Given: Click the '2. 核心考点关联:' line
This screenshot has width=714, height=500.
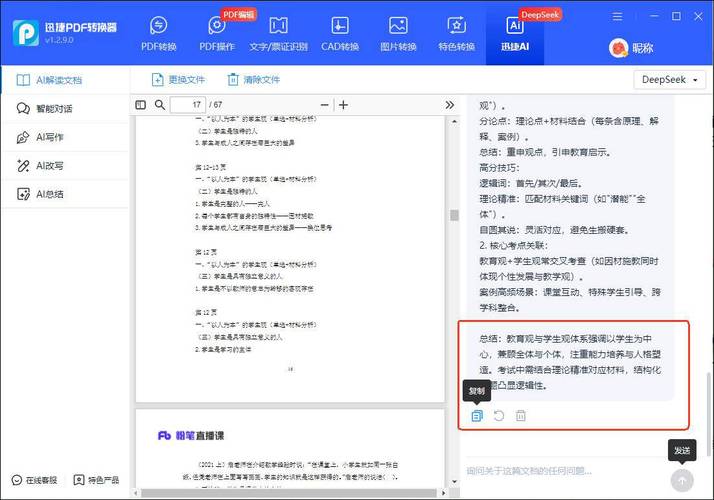Looking at the screenshot, I should [513, 245].
